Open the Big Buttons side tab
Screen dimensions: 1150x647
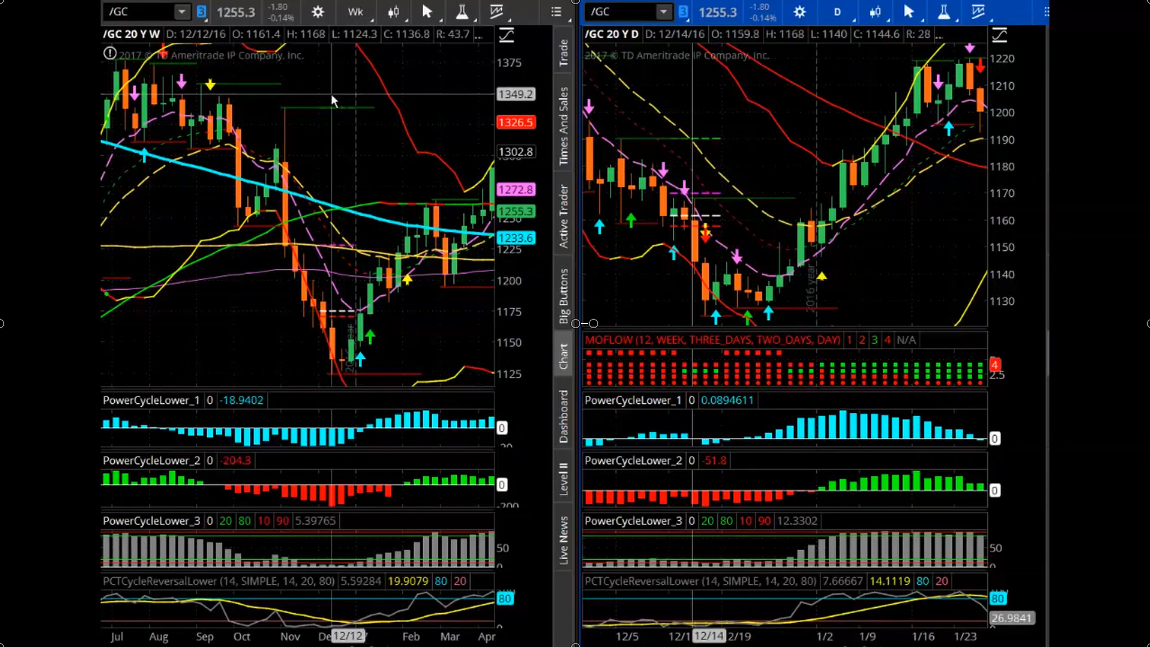click(563, 296)
